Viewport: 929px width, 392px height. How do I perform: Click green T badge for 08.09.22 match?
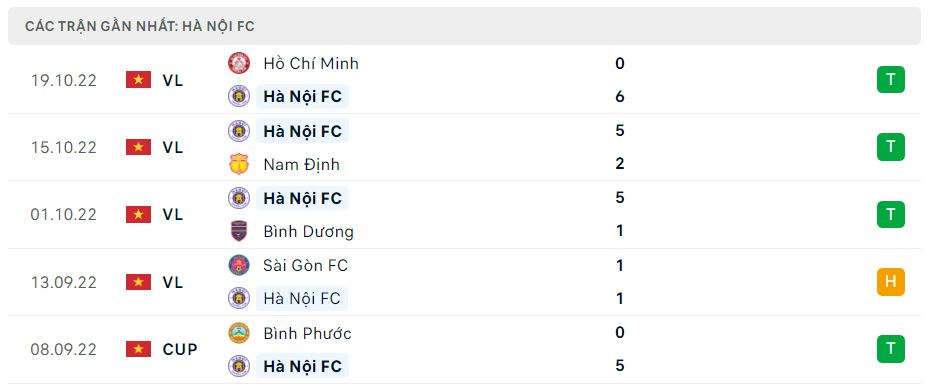coord(890,349)
